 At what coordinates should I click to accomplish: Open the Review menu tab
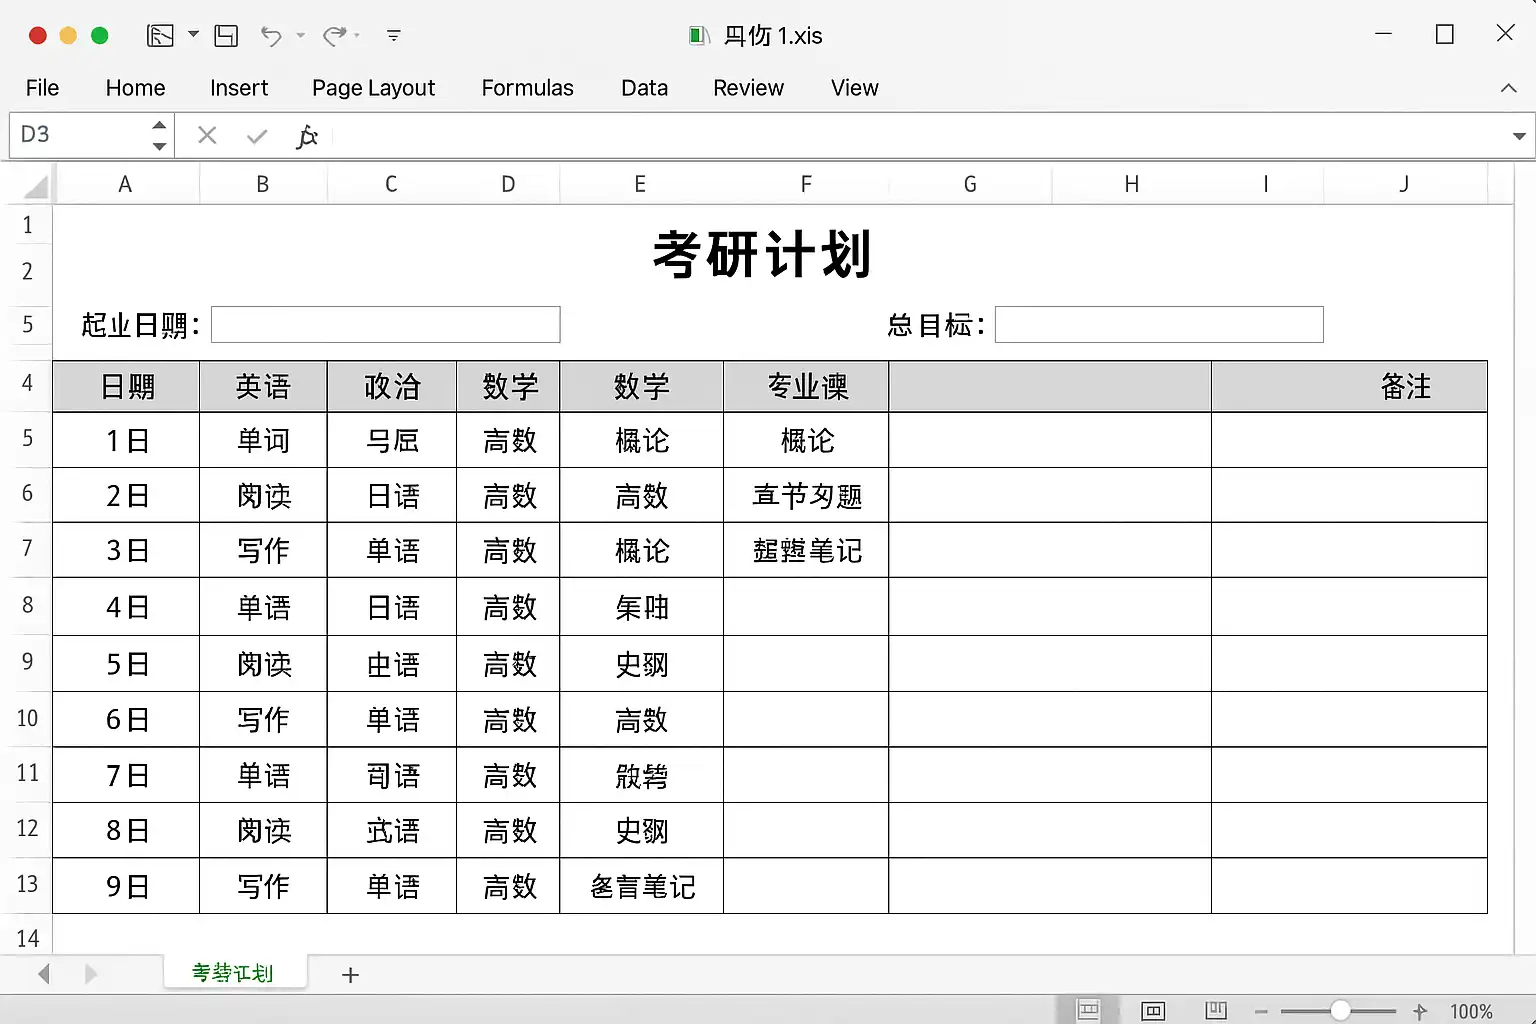pyautogui.click(x=748, y=88)
